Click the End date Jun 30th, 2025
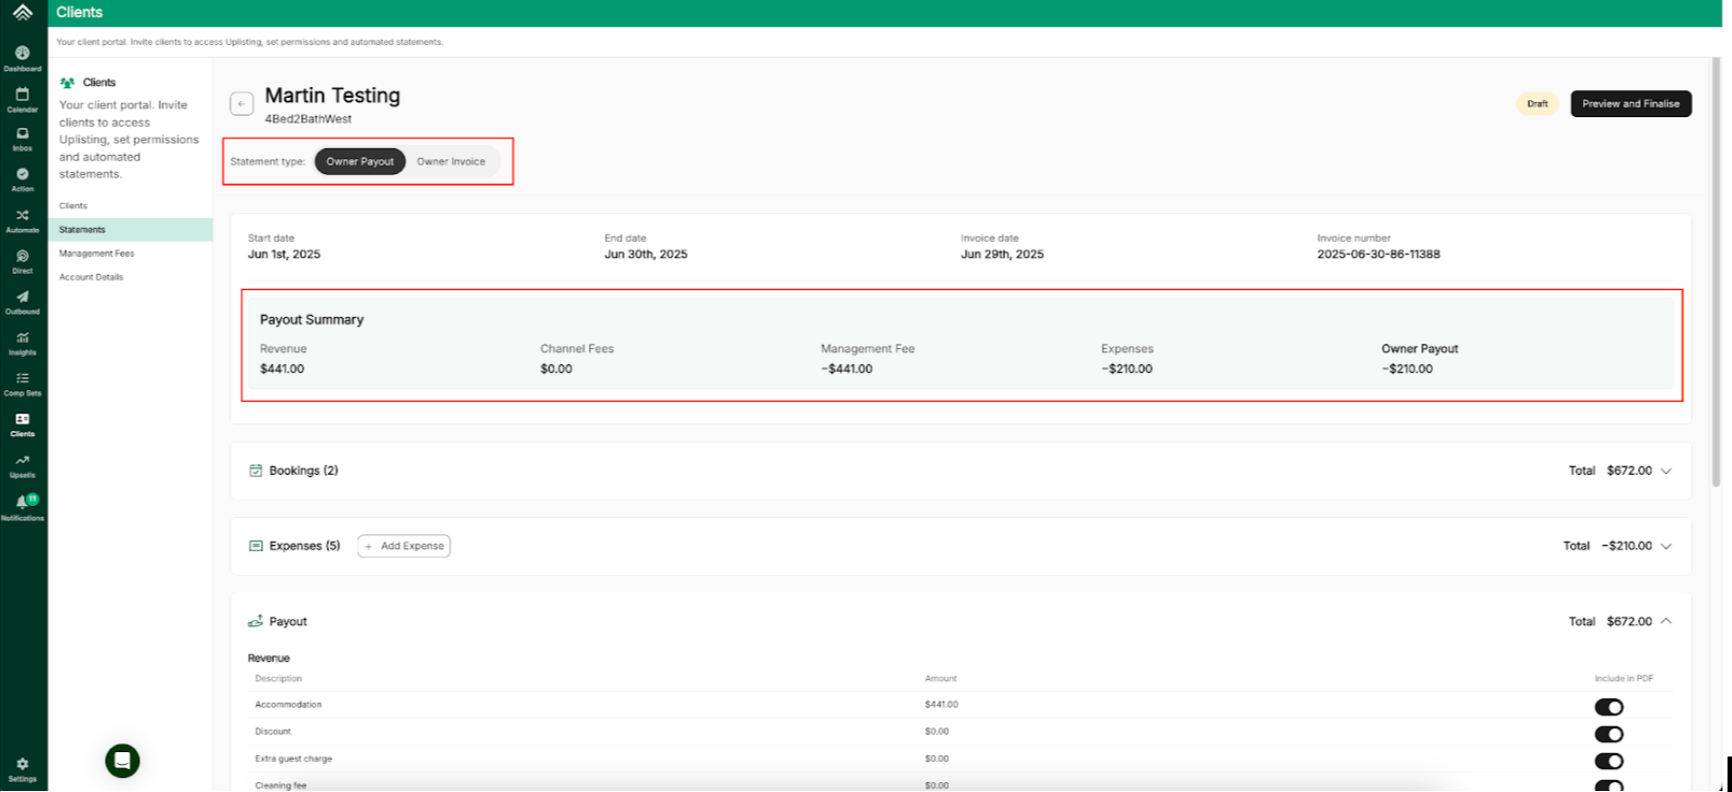 (x=646, y=254)
